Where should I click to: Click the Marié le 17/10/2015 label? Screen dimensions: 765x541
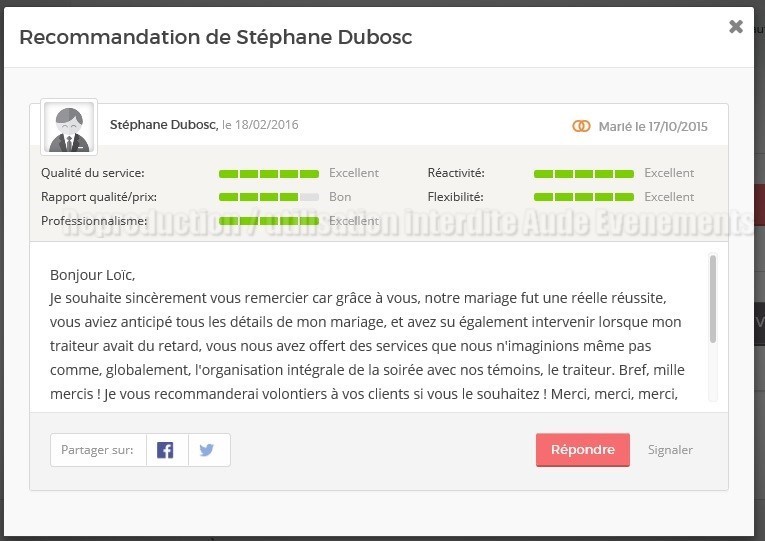653,127
